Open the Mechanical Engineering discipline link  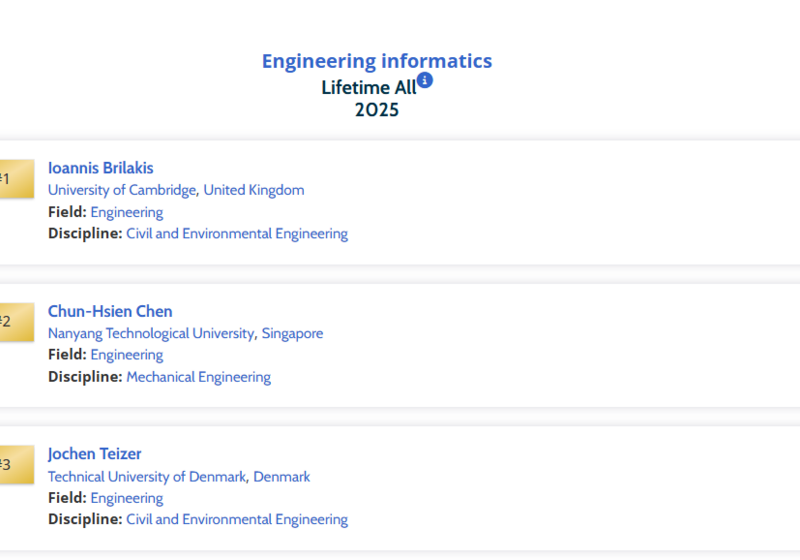click(198, 377)
